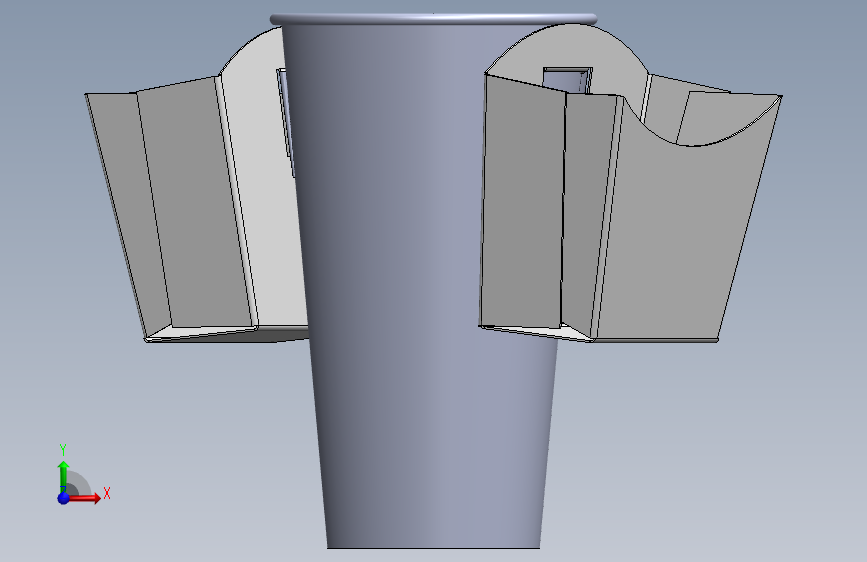Select the left carton's front panel
This screenshot has width=867, height=562.
coord(194,202)
